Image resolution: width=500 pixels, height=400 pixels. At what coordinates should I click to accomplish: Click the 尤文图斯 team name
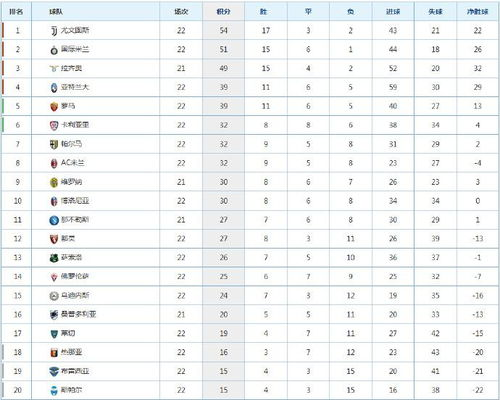coord(75,30)
